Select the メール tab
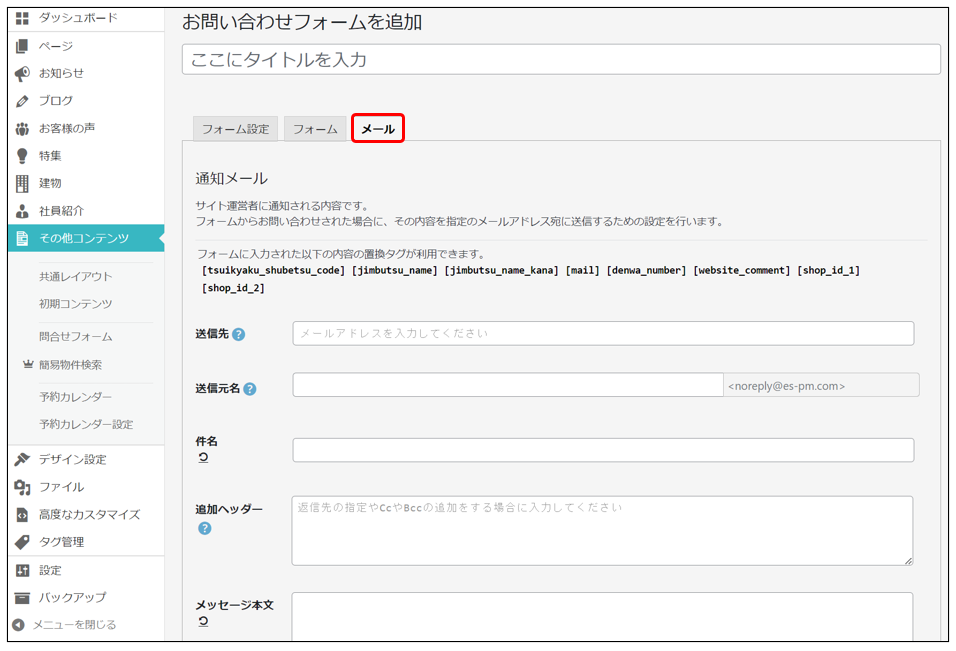956x651 pixels. click(377, 129)
